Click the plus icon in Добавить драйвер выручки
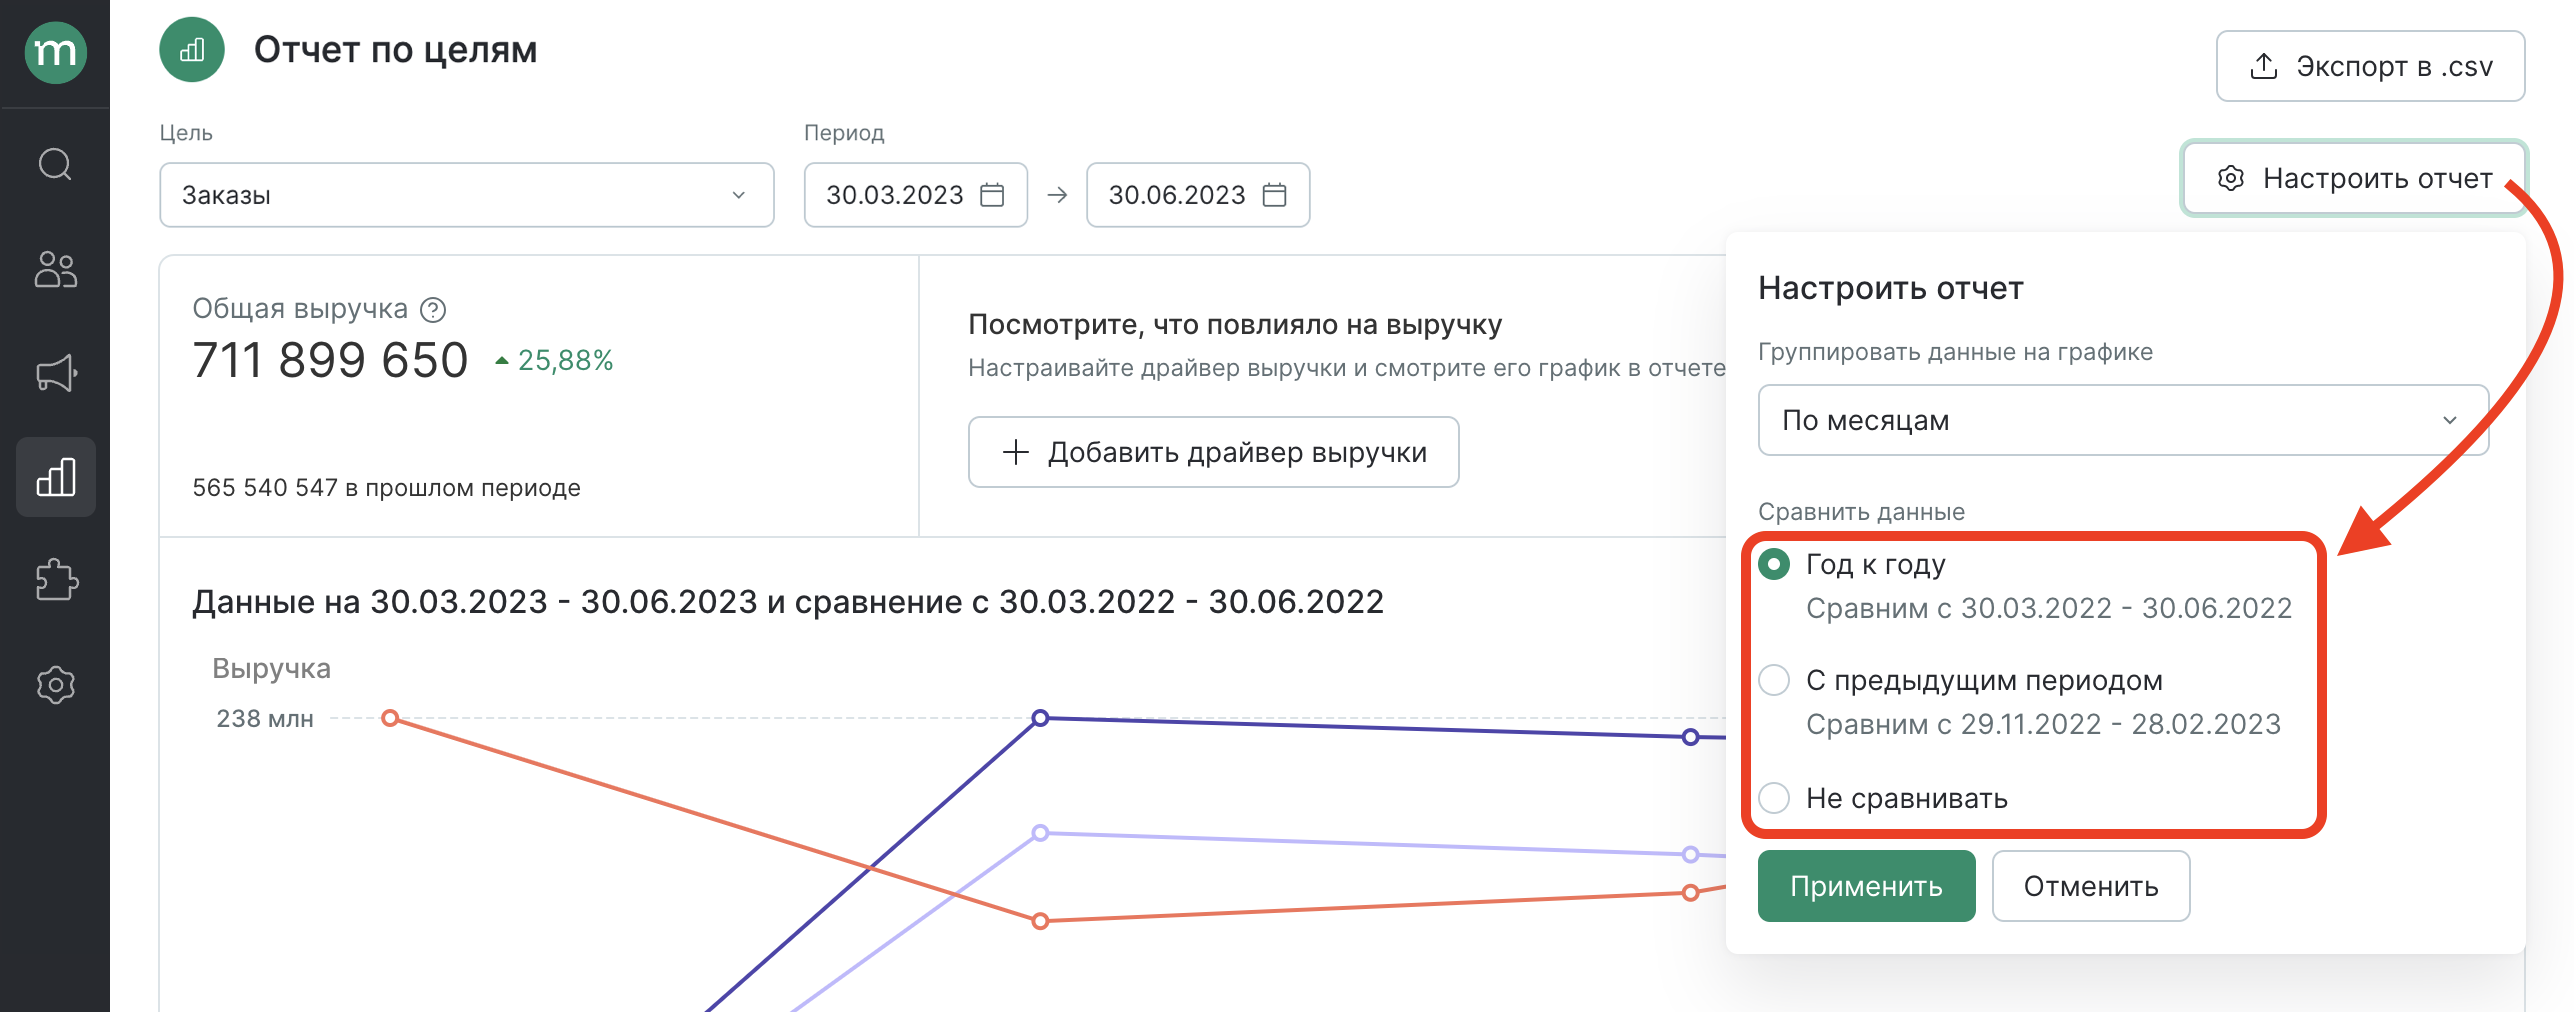The image size is (2574, 1012). [1015, 452]
